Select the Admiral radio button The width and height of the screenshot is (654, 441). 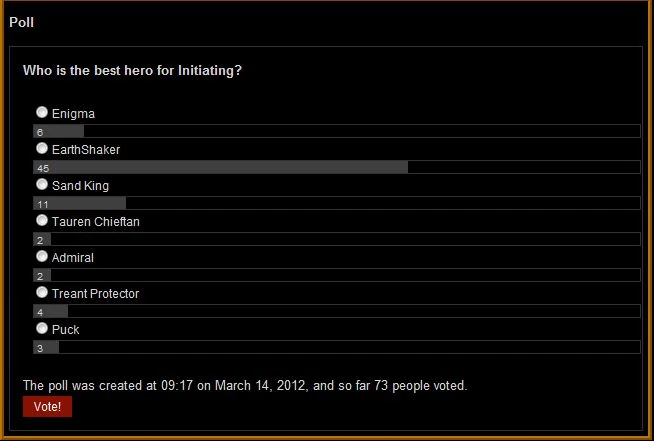point(42,256)
